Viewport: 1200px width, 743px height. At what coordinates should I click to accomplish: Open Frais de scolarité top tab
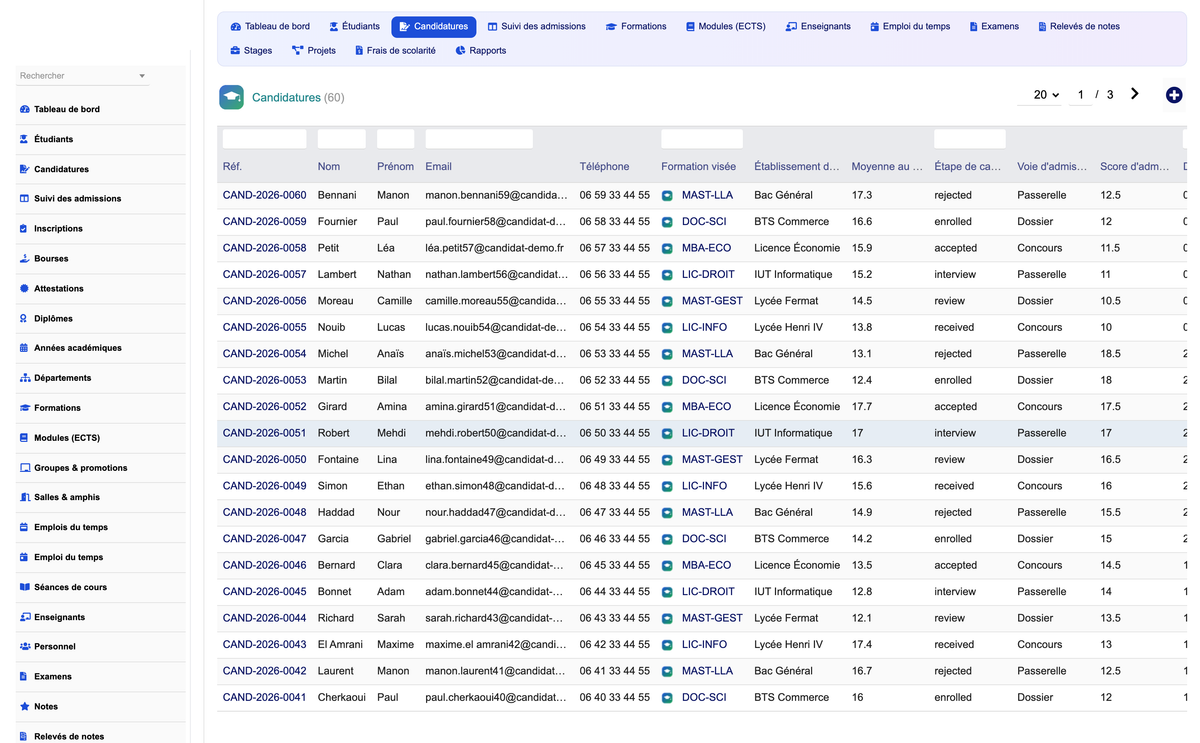pyautogui.click(x=395, y=50)
